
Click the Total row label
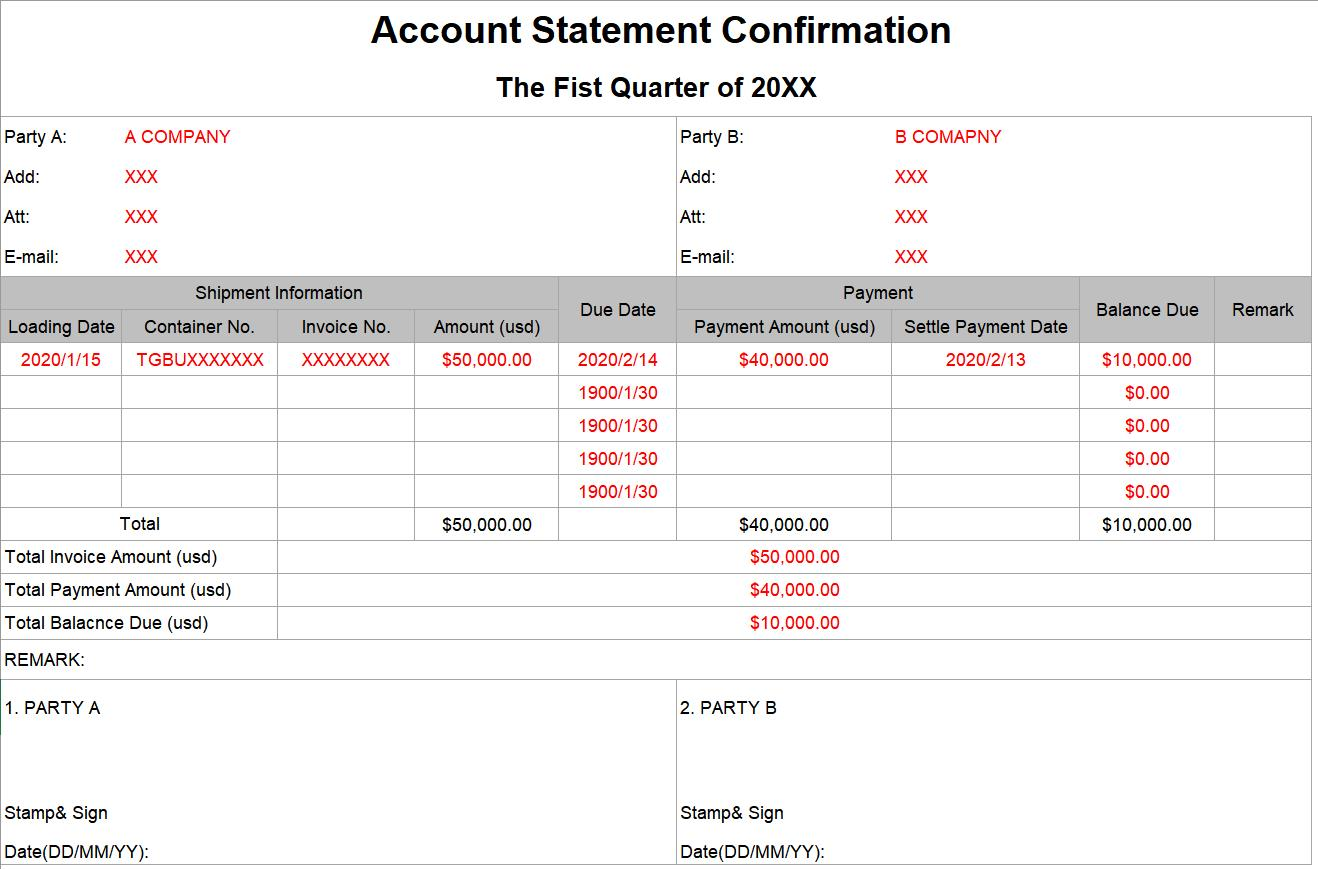(x=139, y=524)
